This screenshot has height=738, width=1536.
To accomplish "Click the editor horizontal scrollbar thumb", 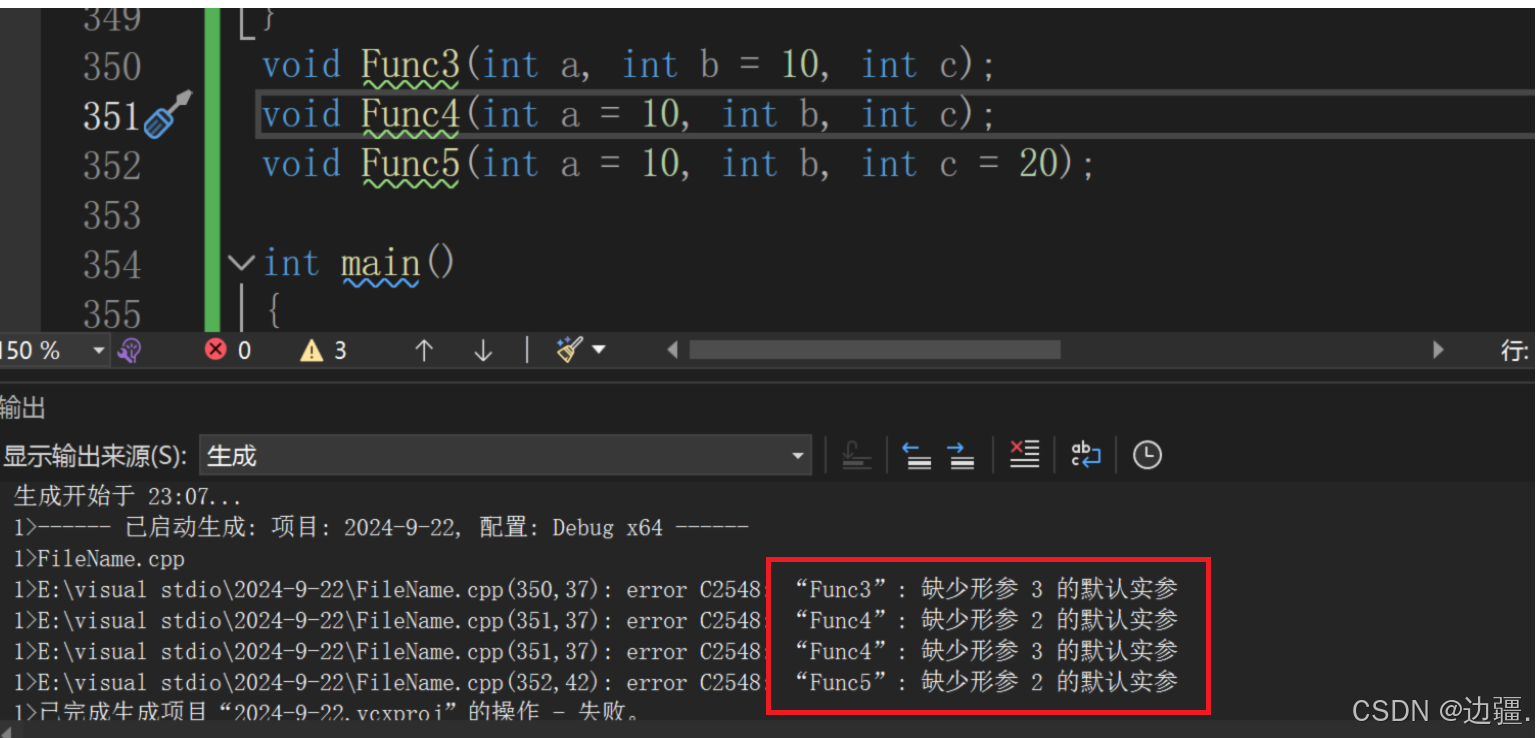I will click(x=875, y=350).
